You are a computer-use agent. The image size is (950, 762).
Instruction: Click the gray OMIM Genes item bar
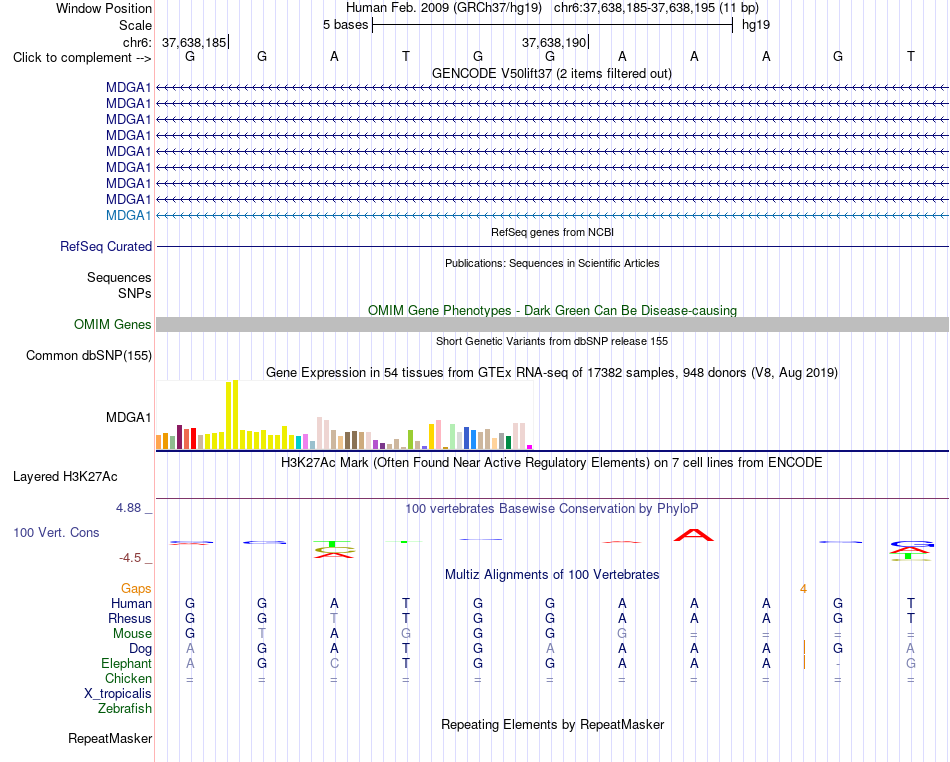pyautogui.click(x=553, y=325)
